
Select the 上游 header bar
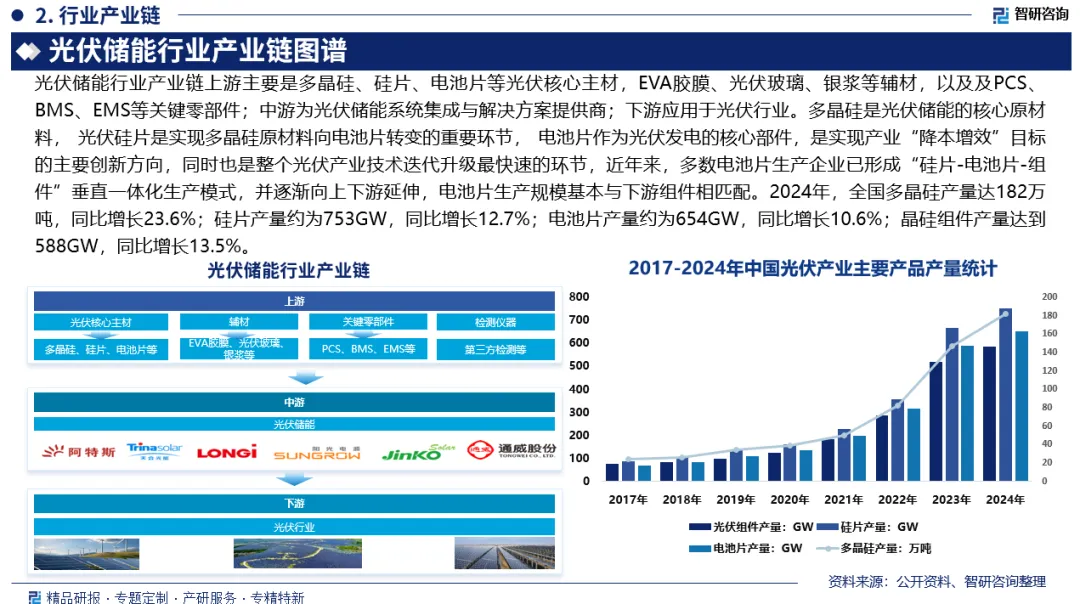(x=294, y=301)
